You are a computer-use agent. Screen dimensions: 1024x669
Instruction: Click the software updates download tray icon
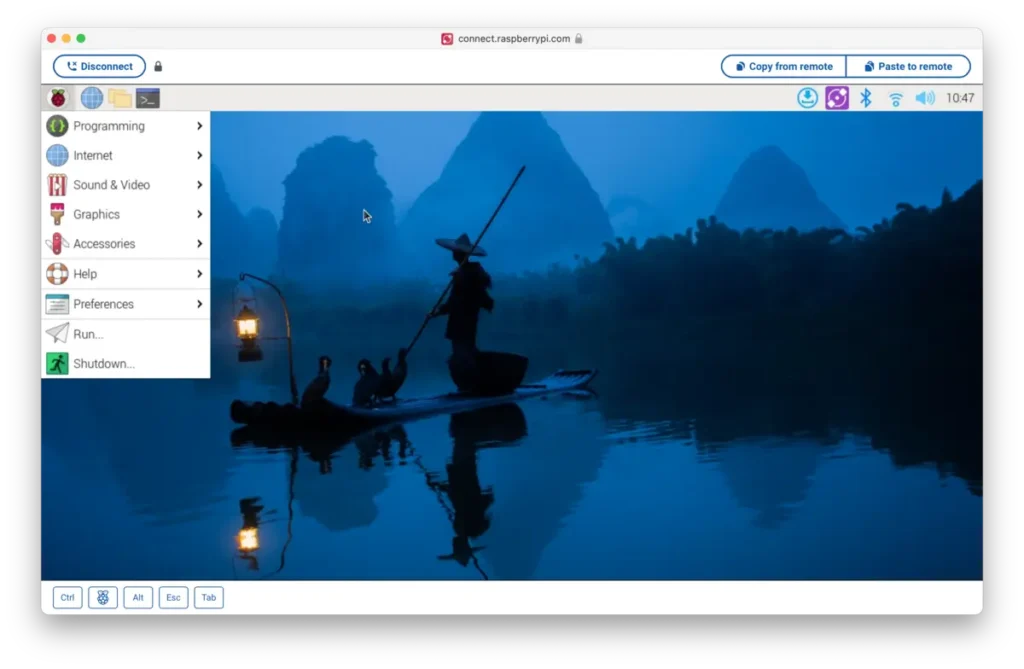(807, 98)
